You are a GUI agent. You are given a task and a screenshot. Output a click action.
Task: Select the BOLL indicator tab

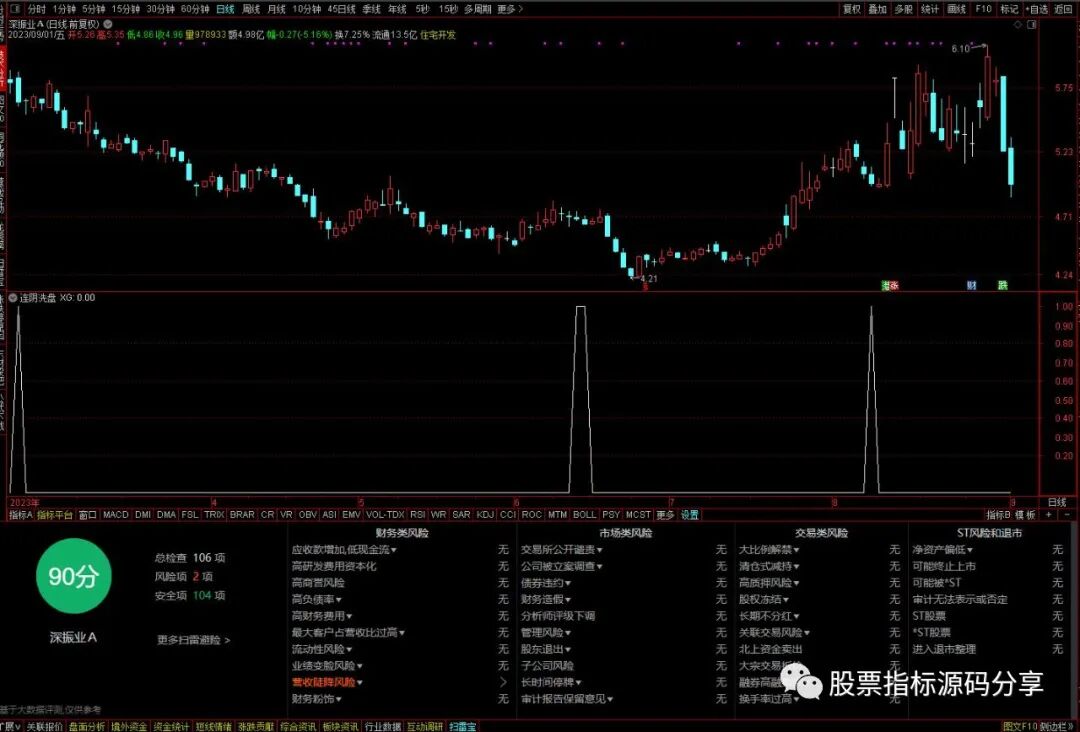point(585,514)
